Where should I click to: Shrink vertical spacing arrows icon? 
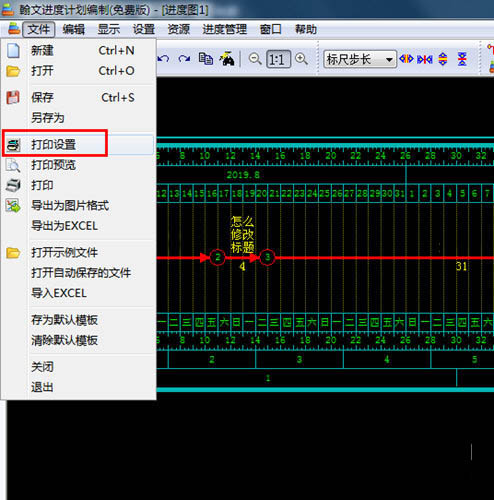pos(462,59)
